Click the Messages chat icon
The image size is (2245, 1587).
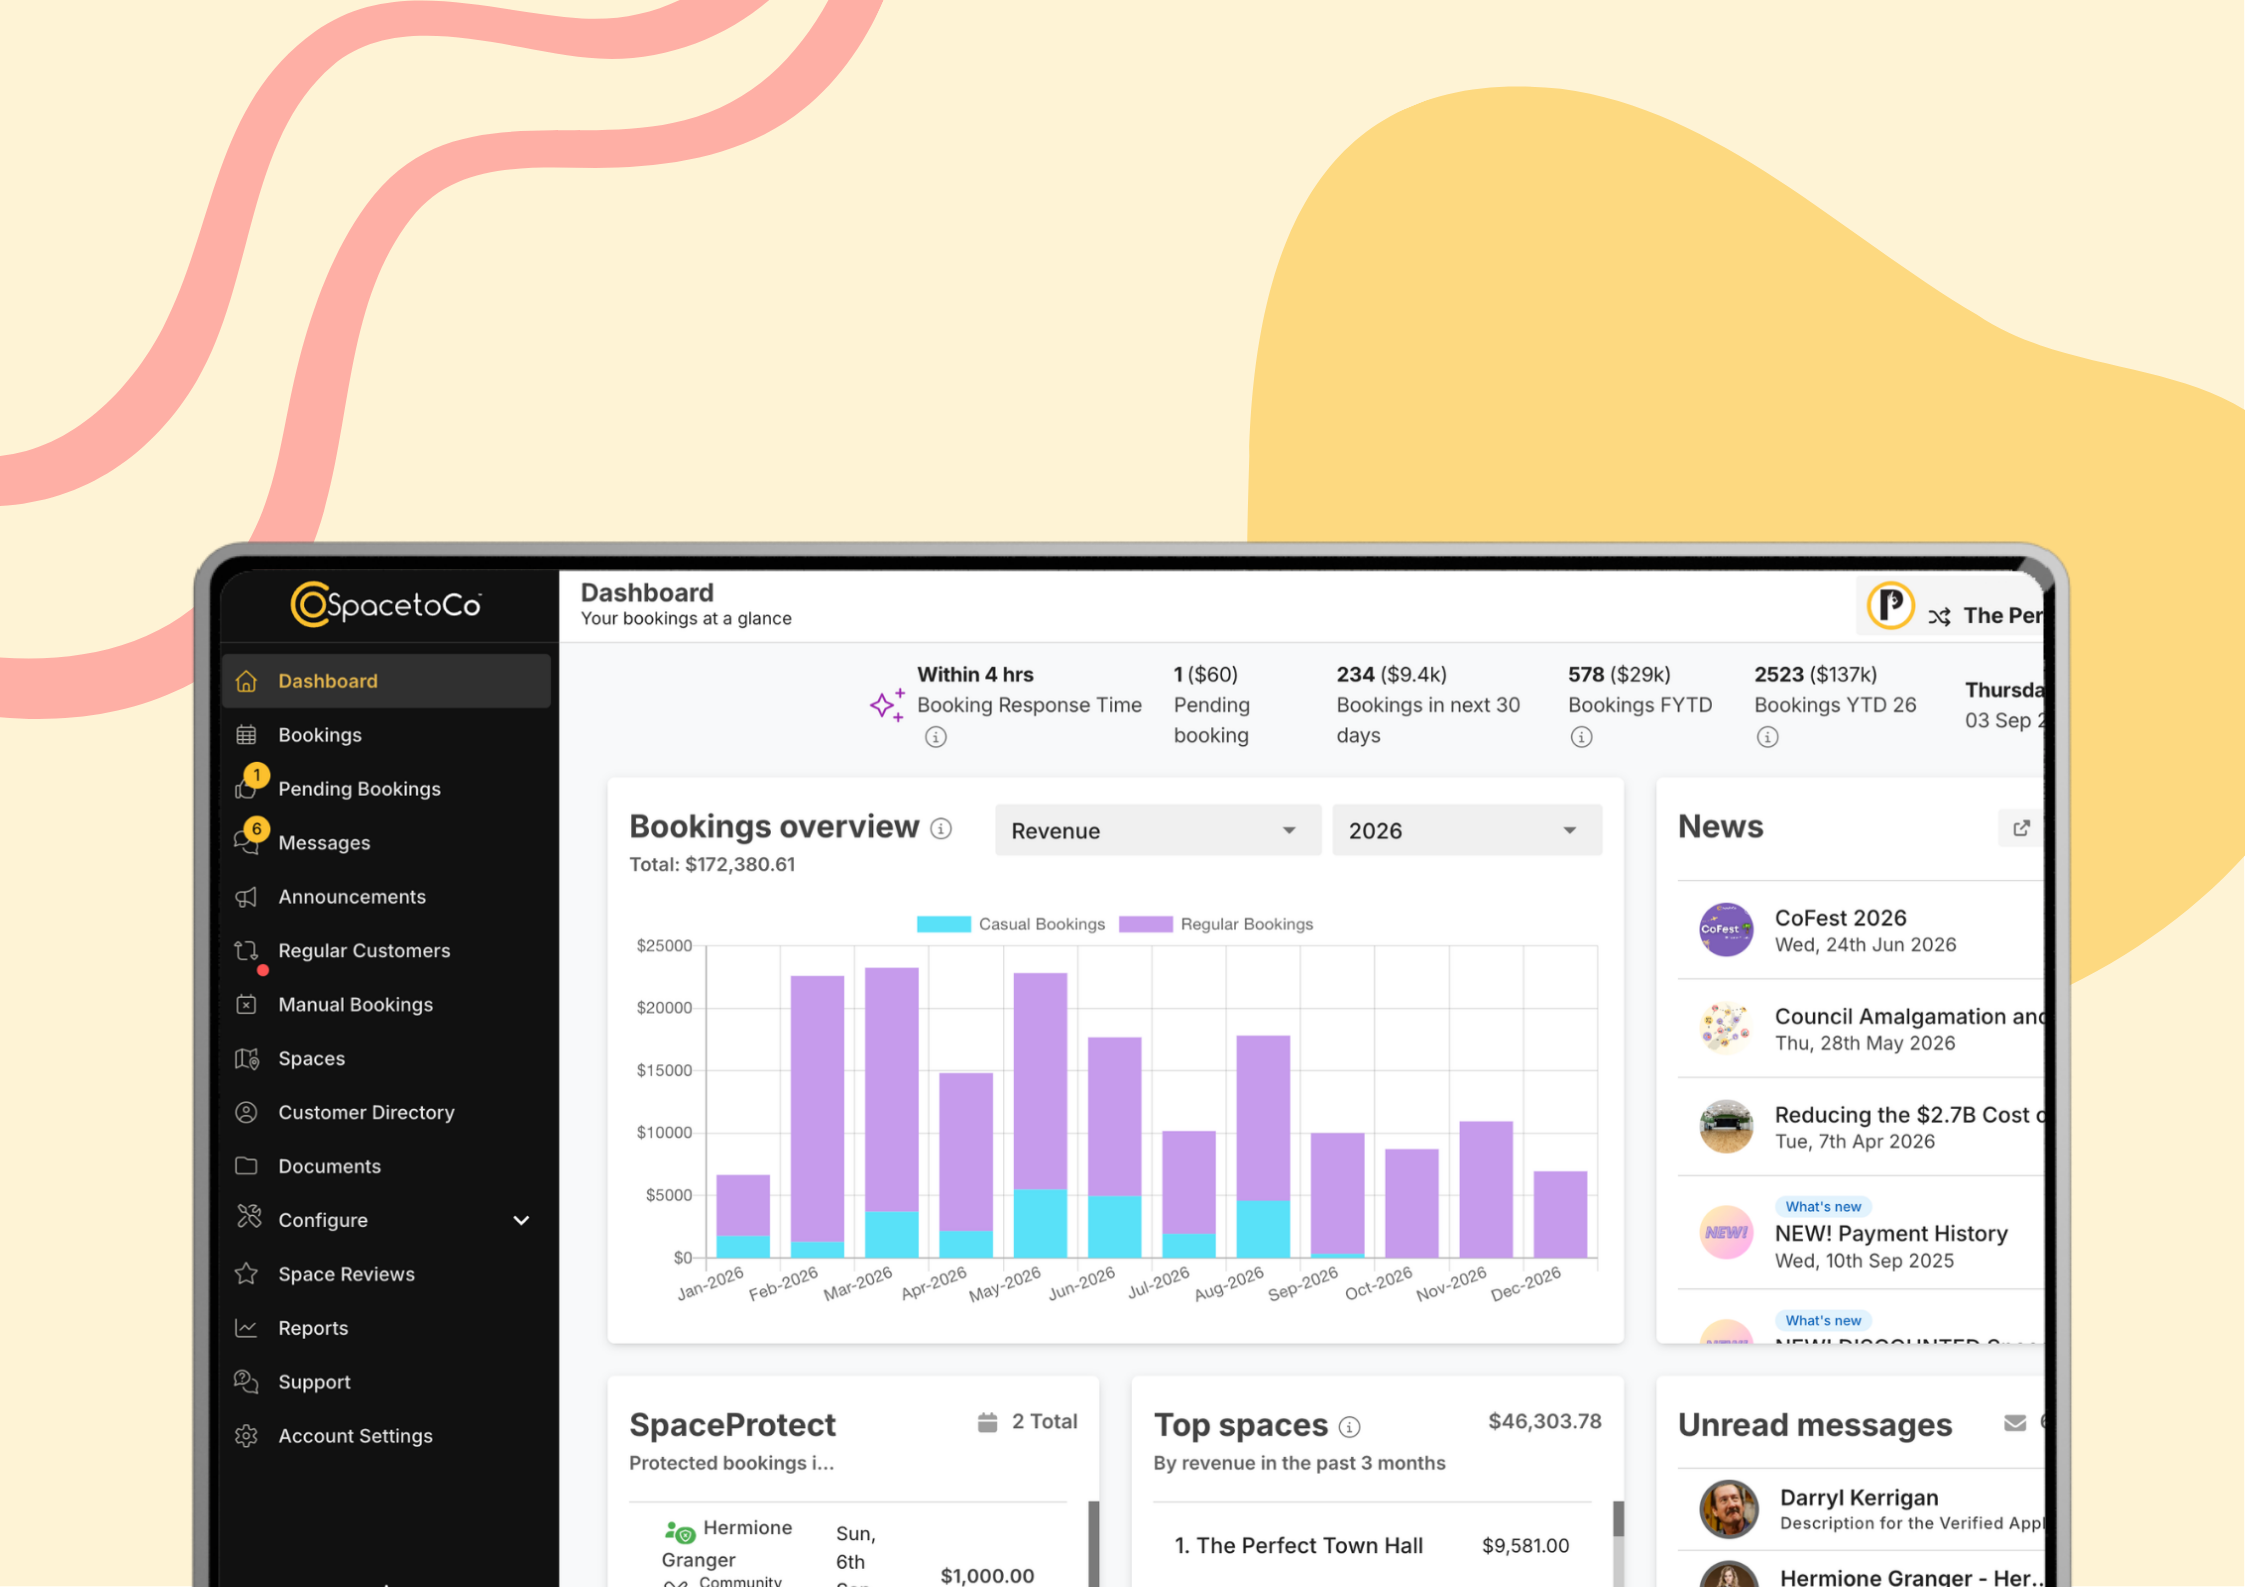[x=250, y=837]
